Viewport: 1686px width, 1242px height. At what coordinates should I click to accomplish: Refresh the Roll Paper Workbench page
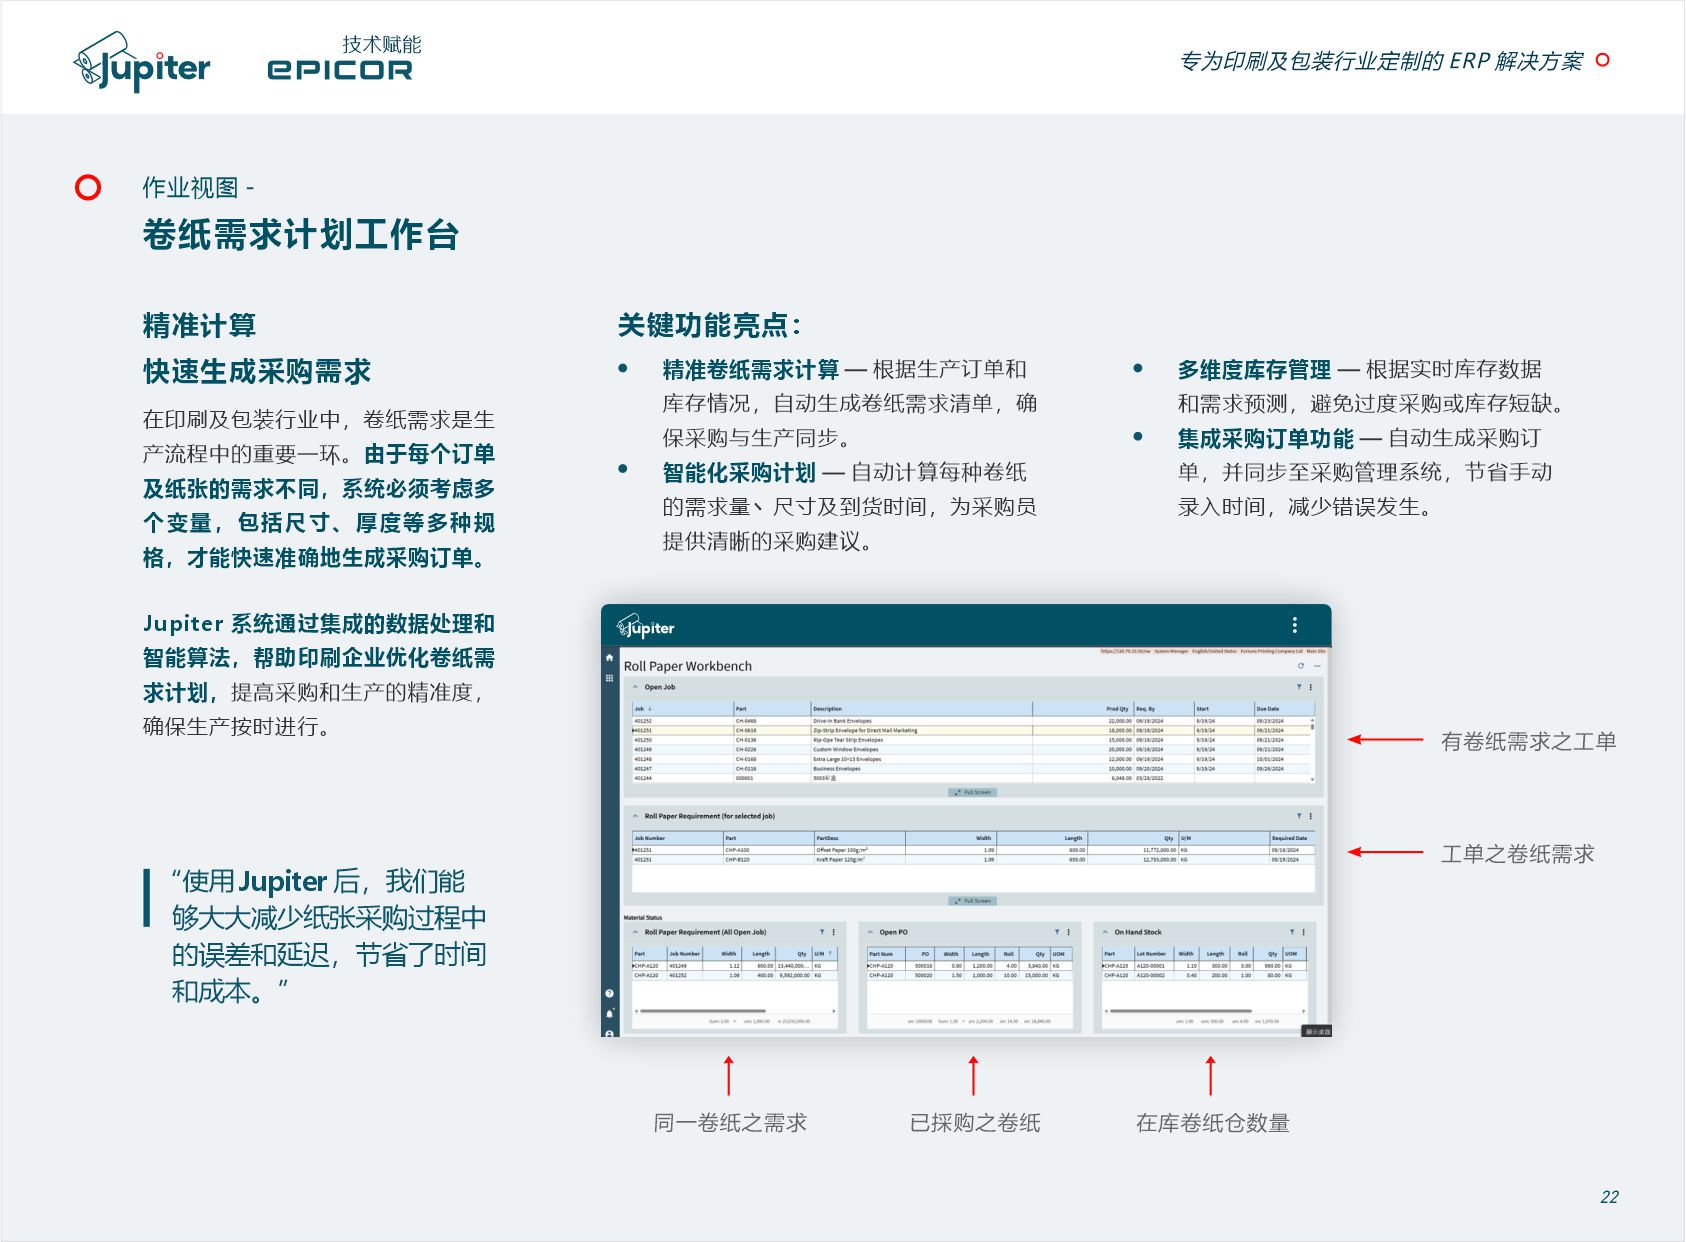pos(1301,666)
